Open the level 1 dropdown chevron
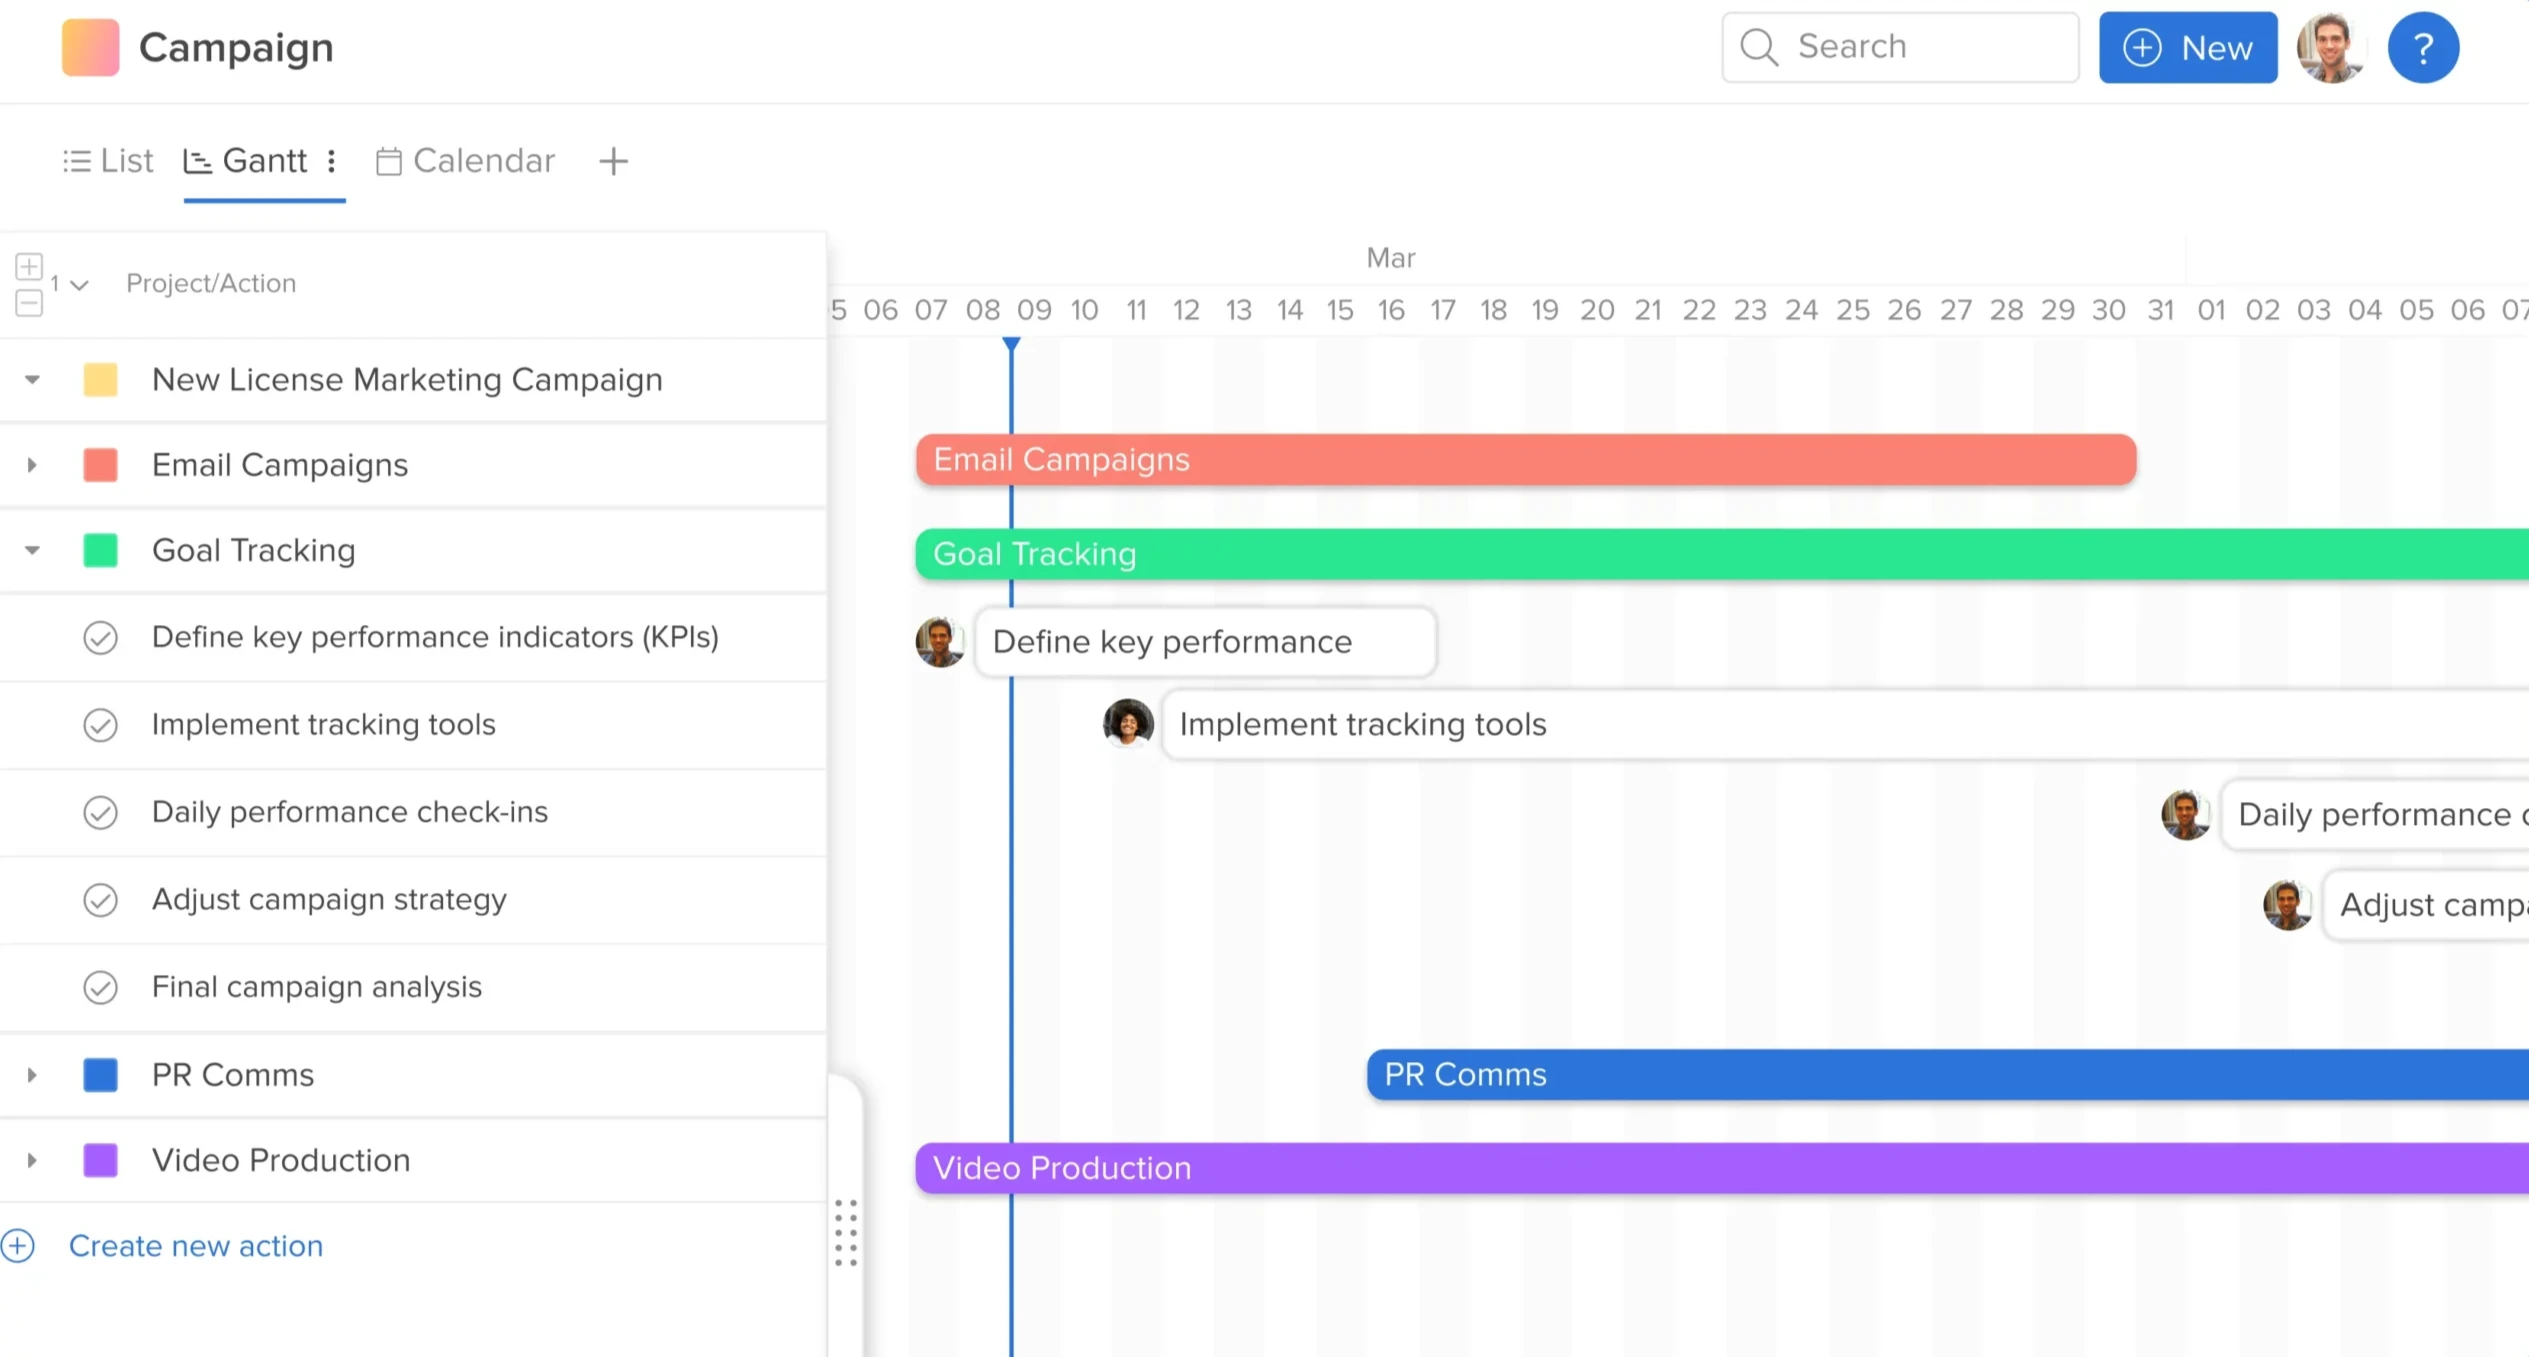Image resolution: width=2529 pixels, height=1357 pixels. click(80, 285)
